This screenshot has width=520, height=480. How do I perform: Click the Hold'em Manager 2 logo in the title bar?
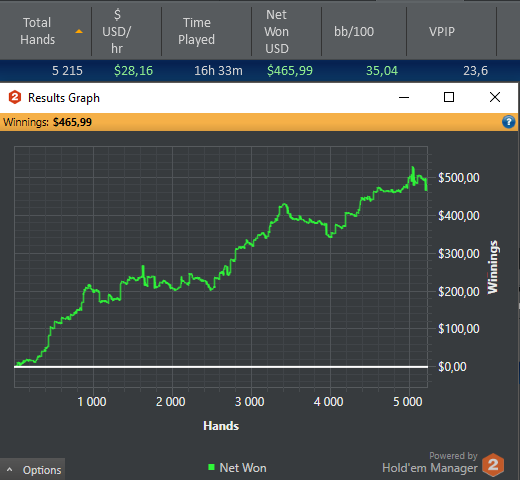(15, 97)
